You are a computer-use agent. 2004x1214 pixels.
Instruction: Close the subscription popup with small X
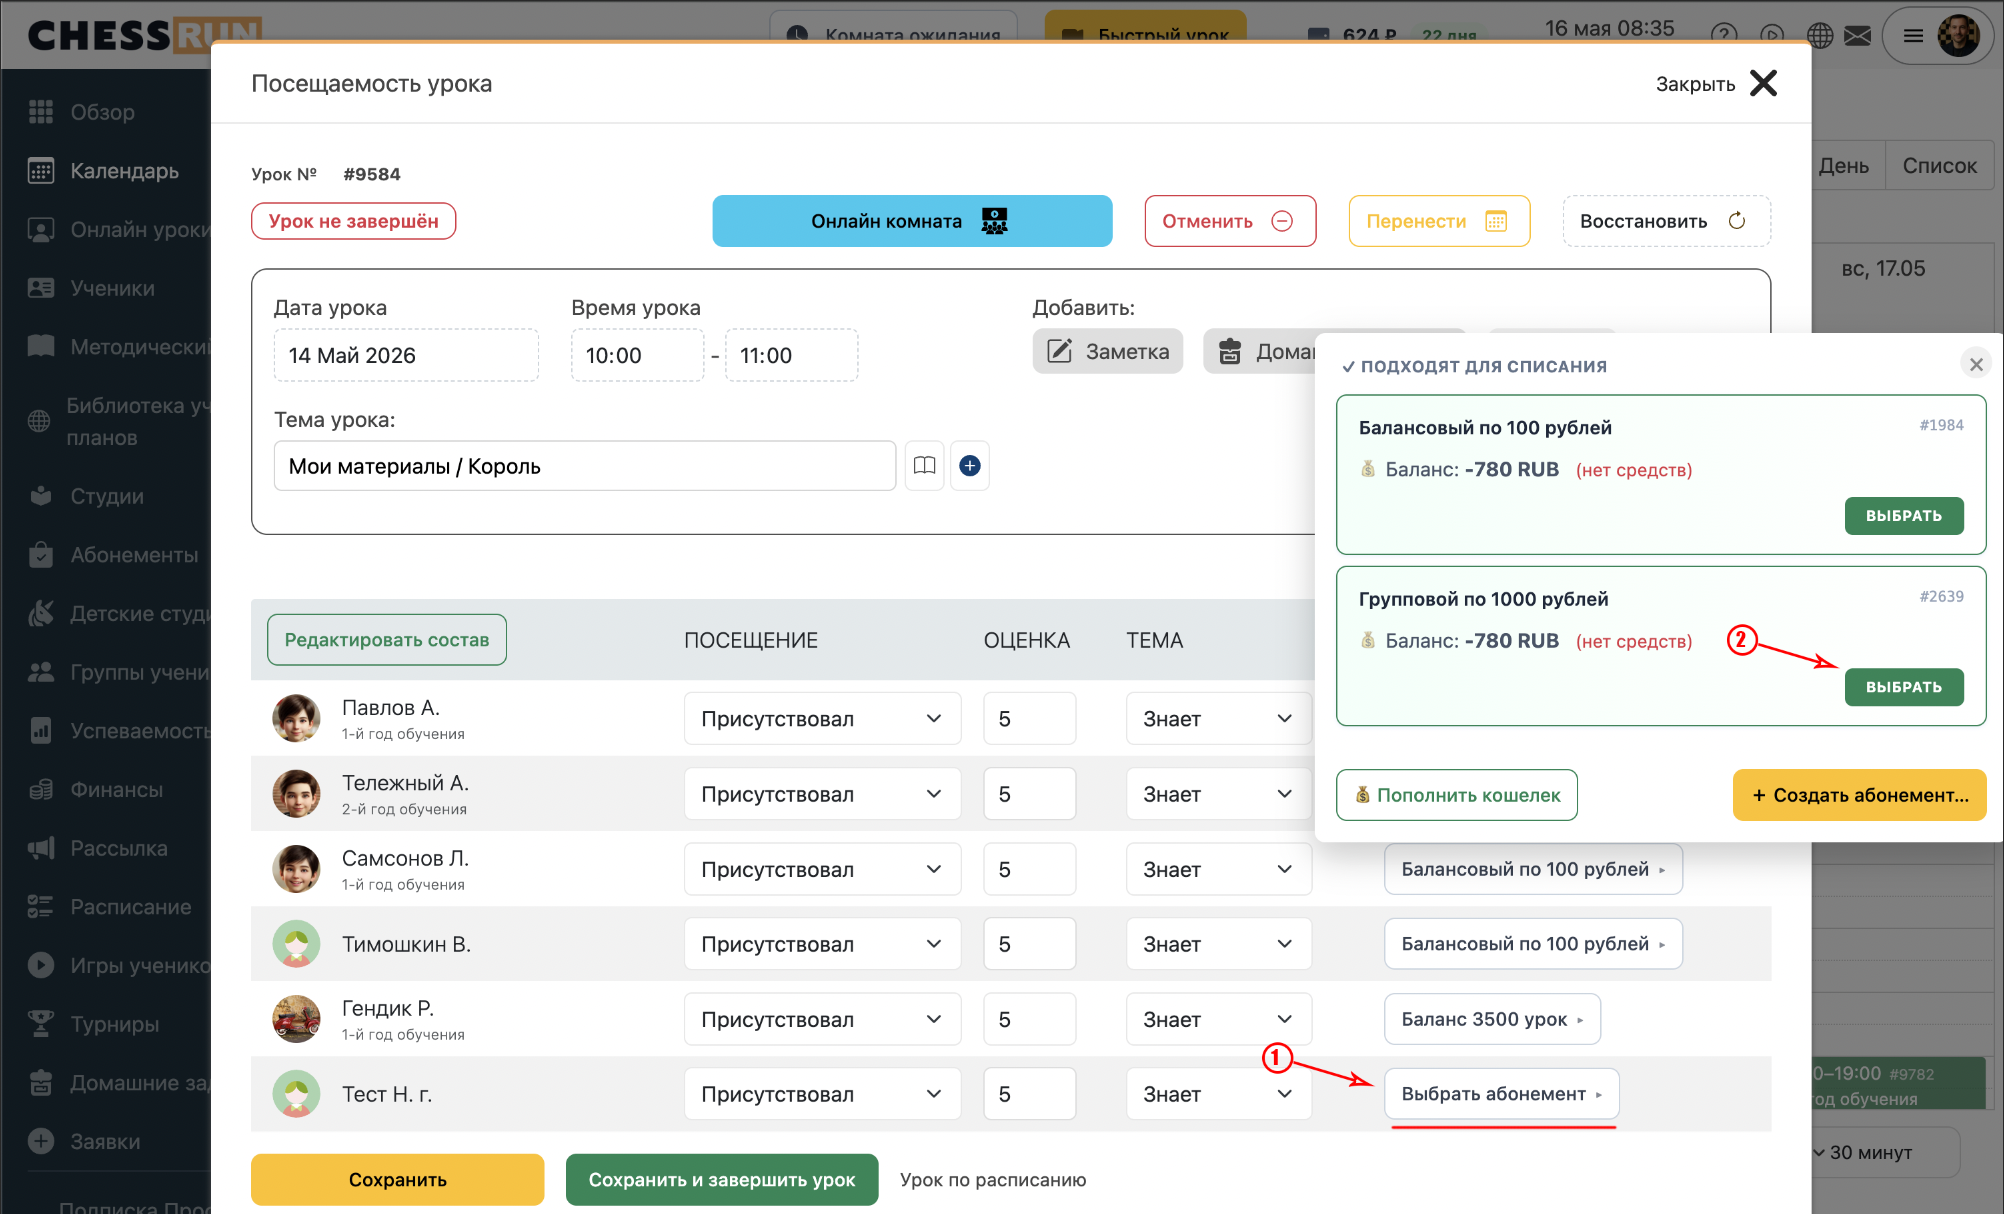point(1976,365)
